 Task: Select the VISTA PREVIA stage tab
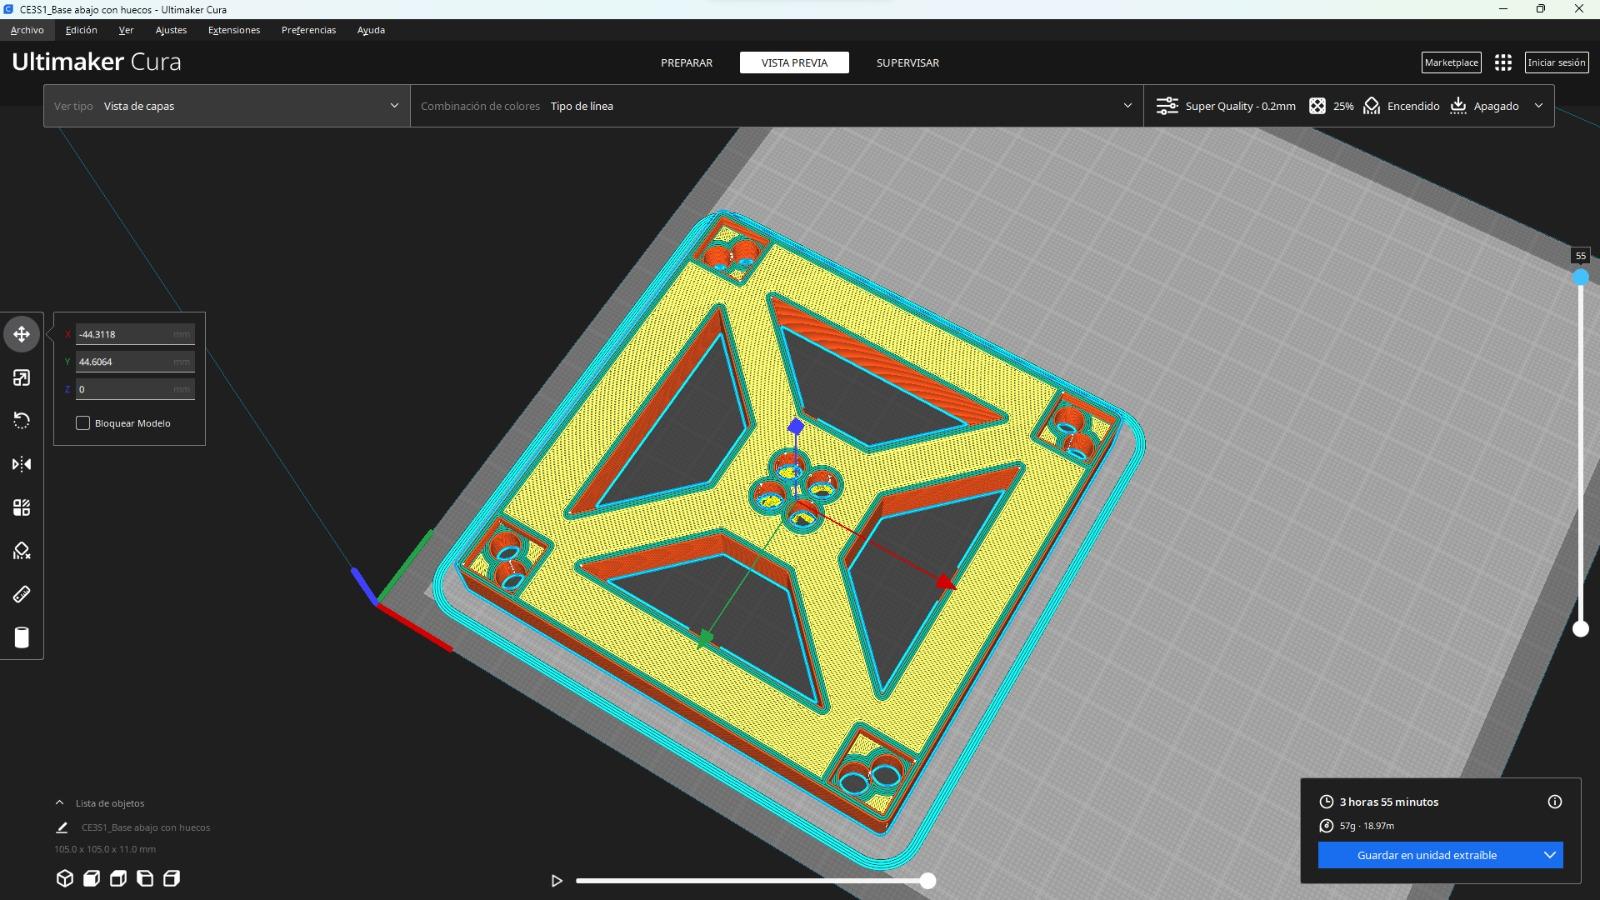[x=795, y=63]
